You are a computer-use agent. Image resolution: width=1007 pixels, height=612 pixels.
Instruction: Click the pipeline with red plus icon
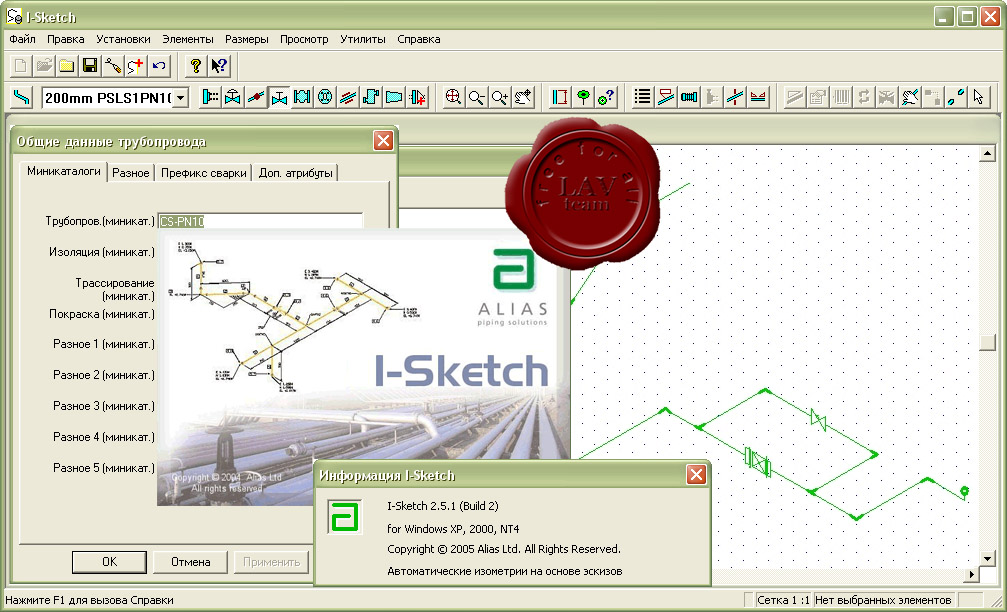coord(136,66)
